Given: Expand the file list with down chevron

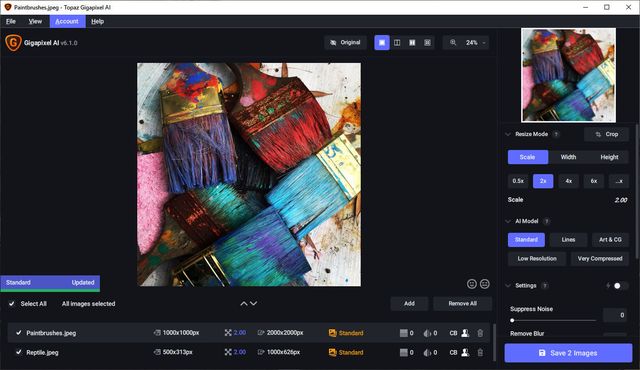Looking at the screenshot, I should tap(253, 304).
